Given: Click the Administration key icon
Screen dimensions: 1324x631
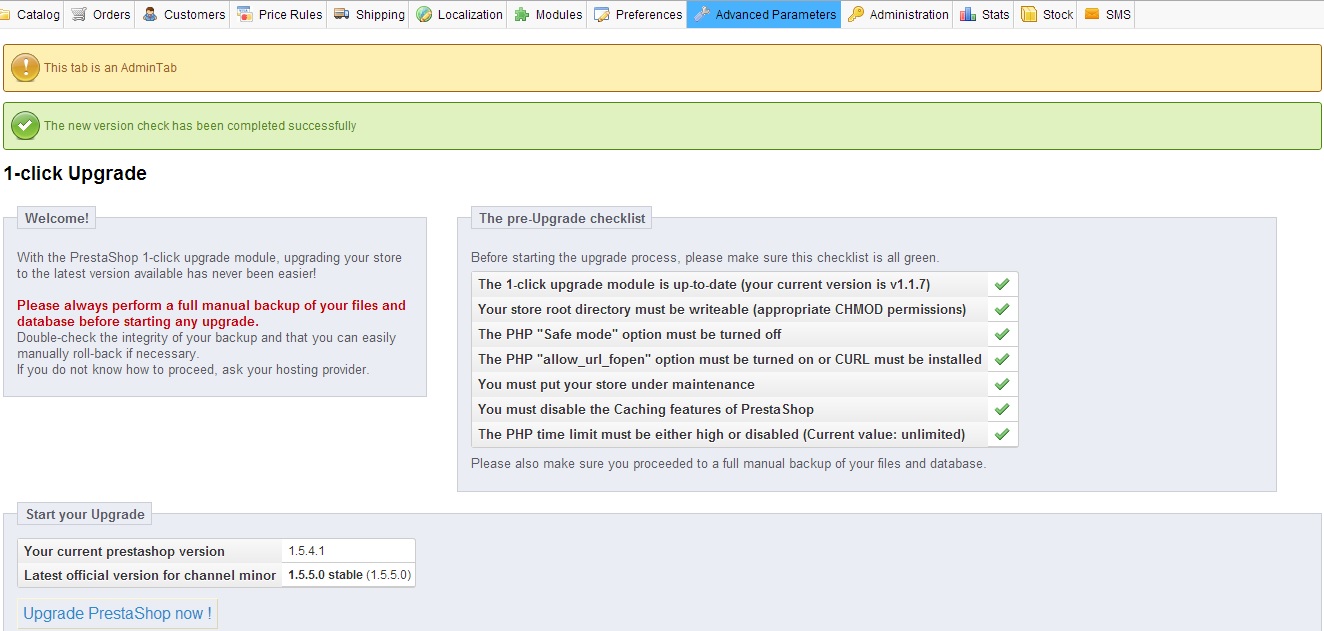Looking at the screenshot, I should tap(856, 14).
